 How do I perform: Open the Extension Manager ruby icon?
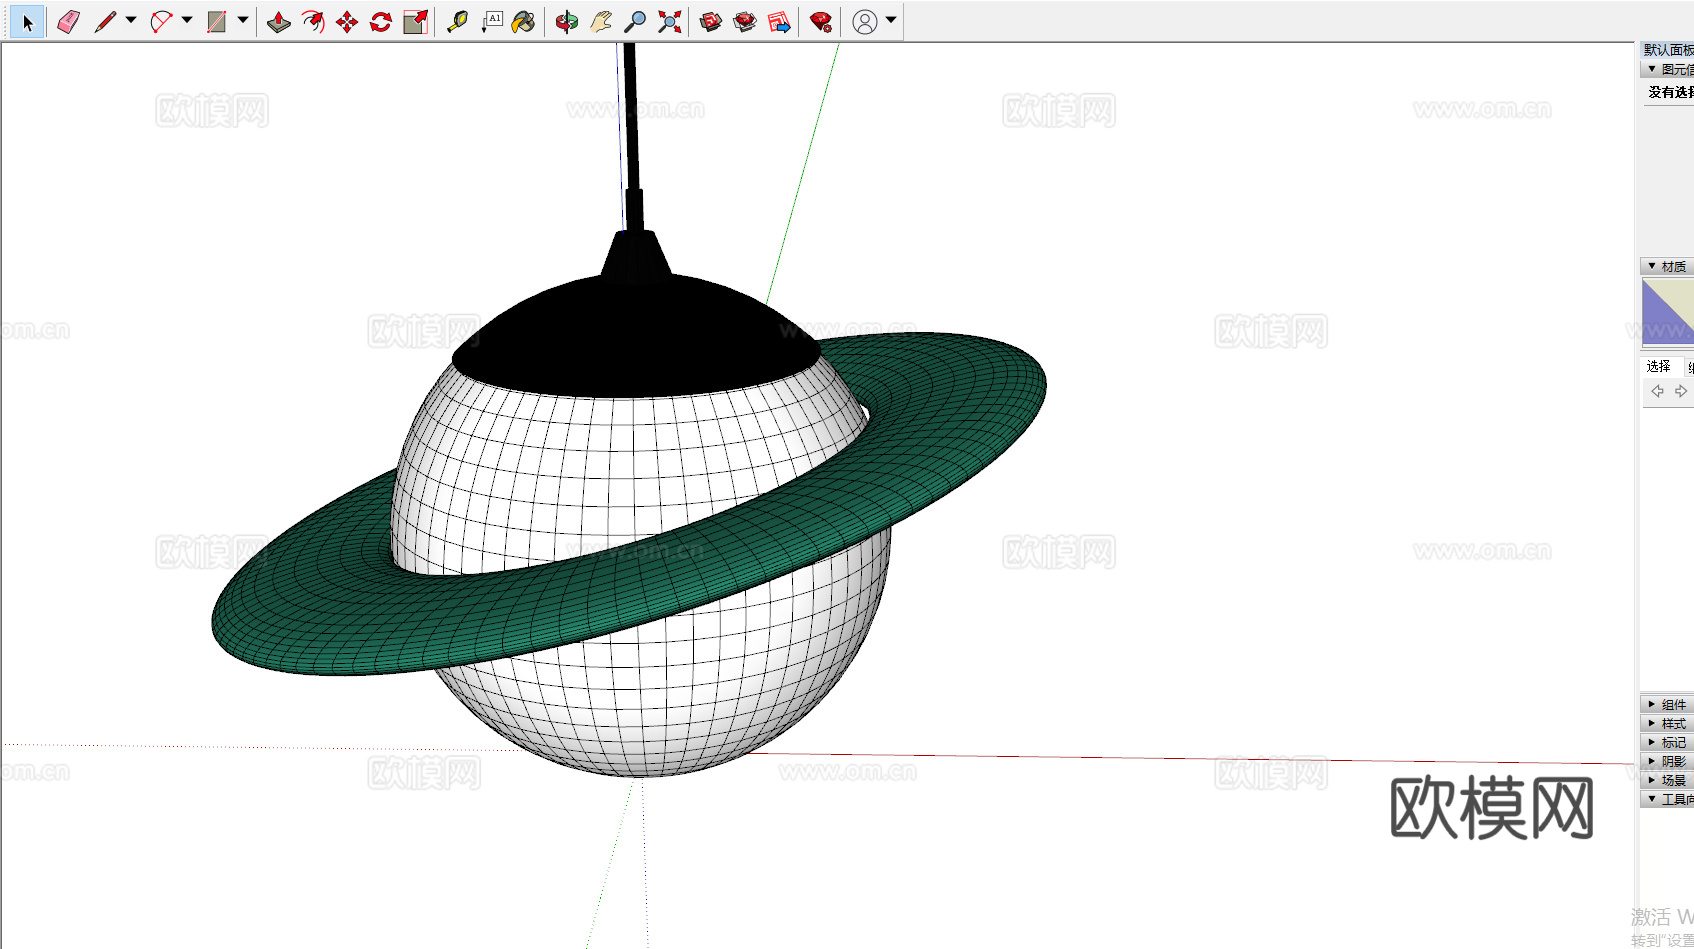tap(821, 22)
